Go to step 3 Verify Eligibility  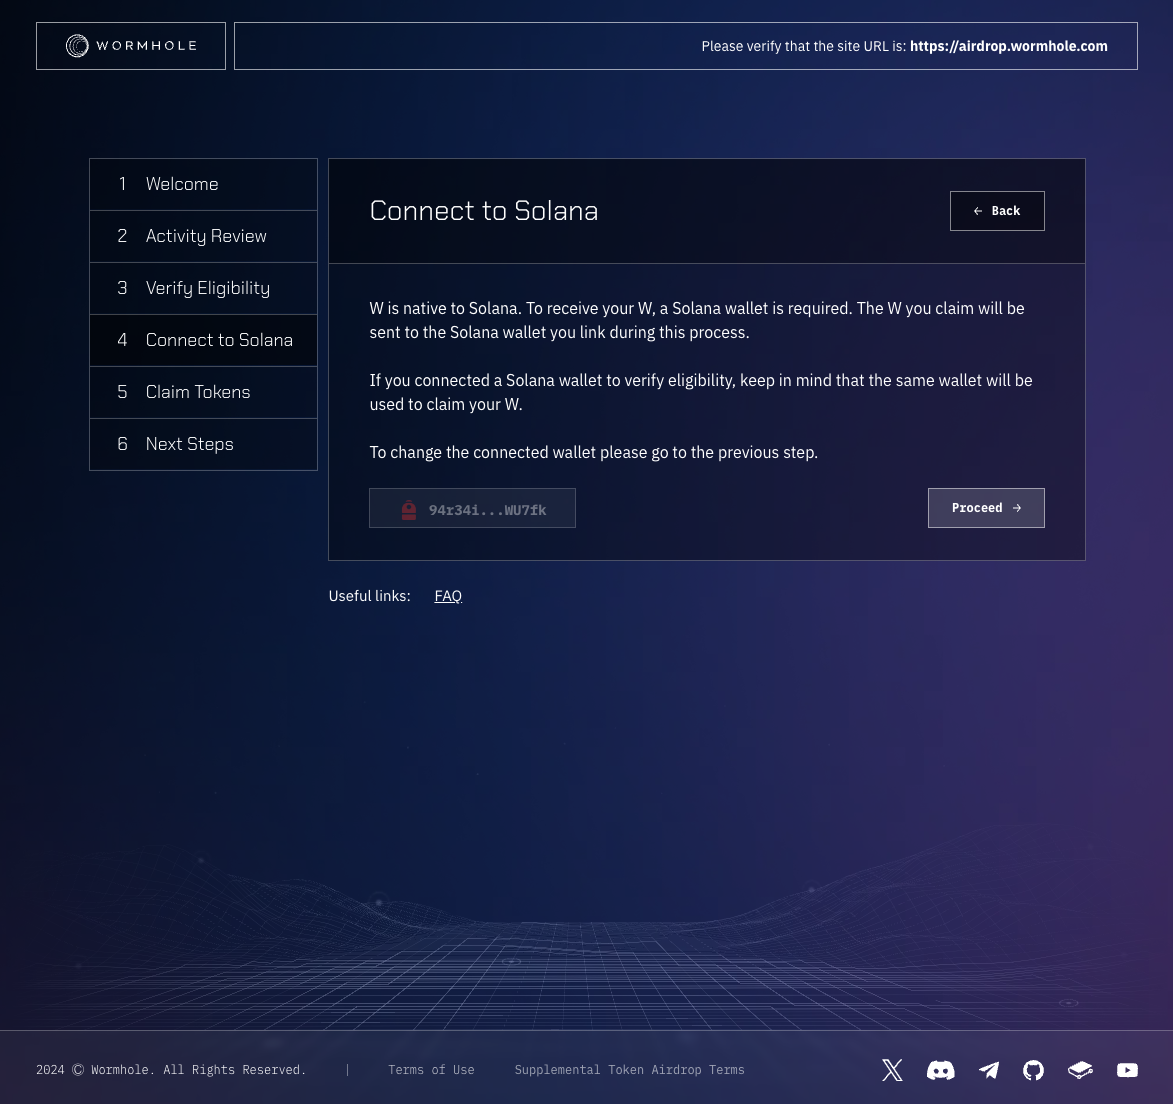[203, 288]
